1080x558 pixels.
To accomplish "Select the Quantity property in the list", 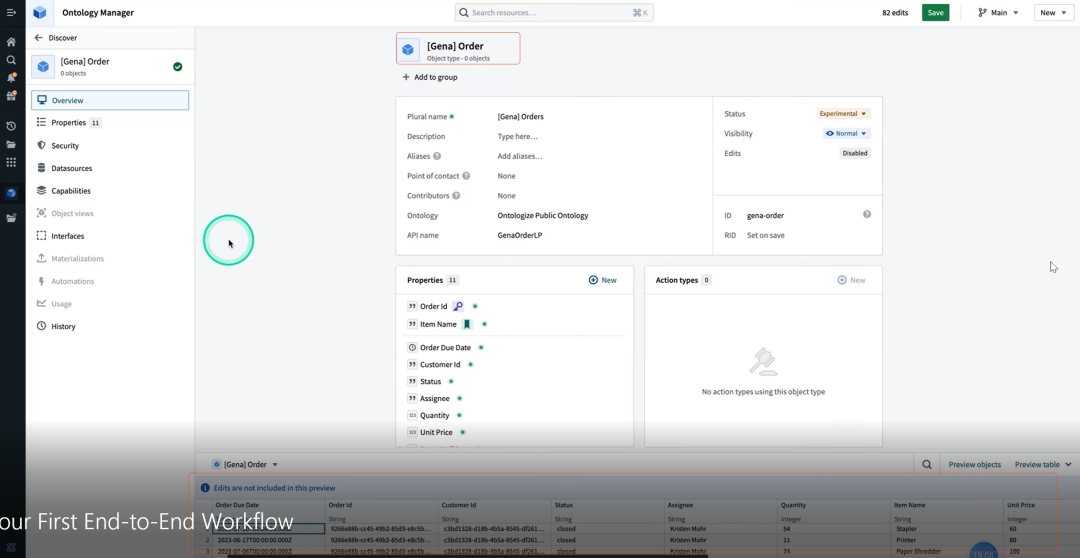I will pyautogui.click(x=434, y=415).
